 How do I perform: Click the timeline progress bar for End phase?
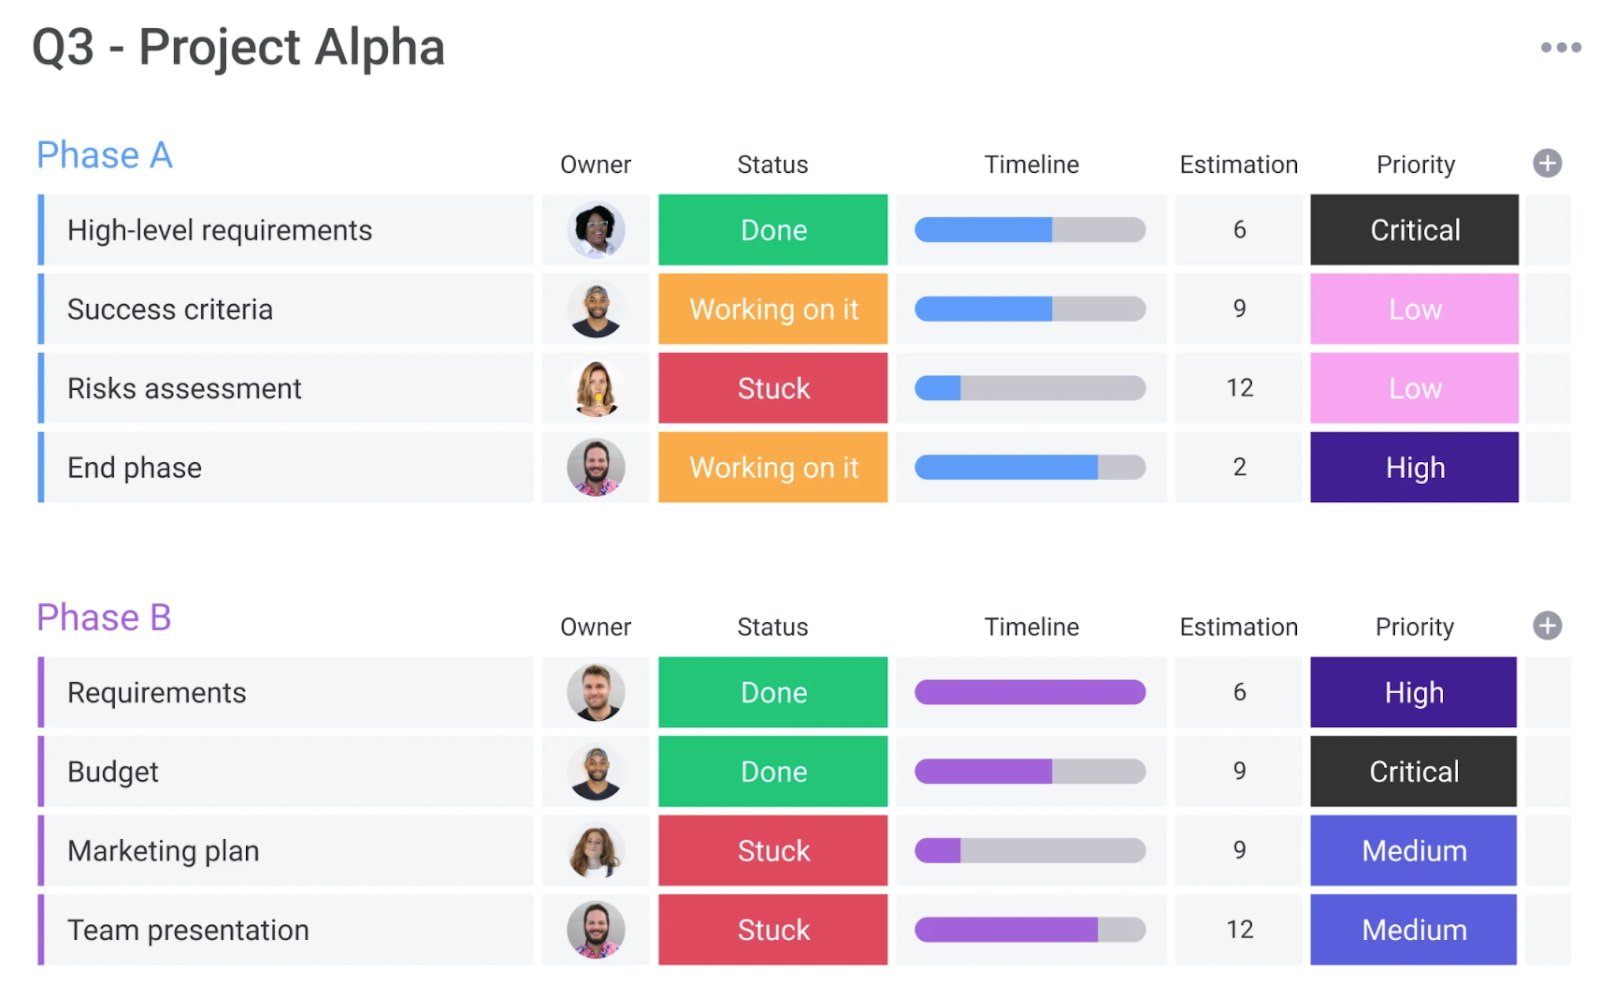click(1030, 467)
